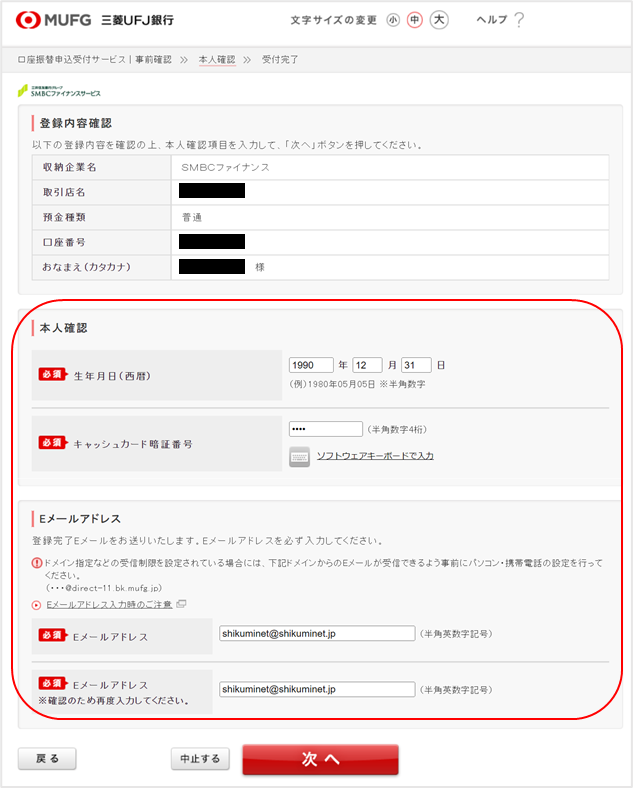
Task: Focus the birth year field showing 1990
Action: coord(310,365)
